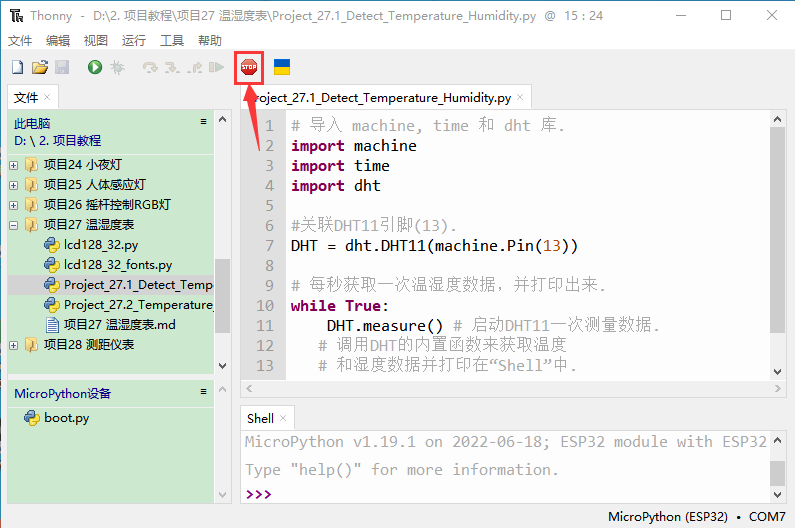This screenshot has height=528, width=795.
Task: Expand the 项目24 小夜灯 folder
Action: pos(14,165)
